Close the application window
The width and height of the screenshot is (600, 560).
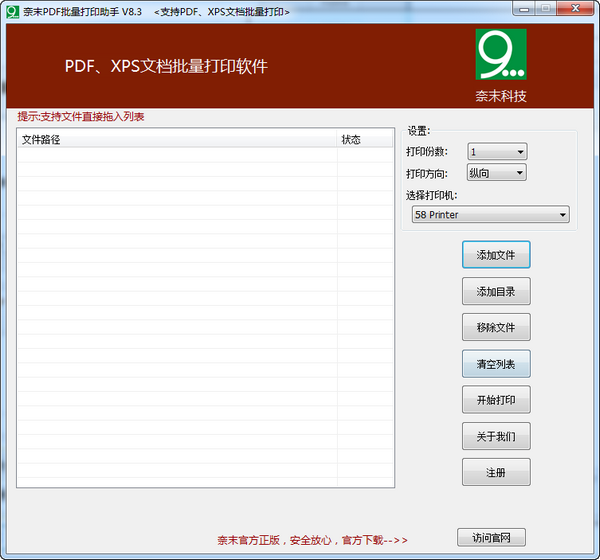coord(575,9)
